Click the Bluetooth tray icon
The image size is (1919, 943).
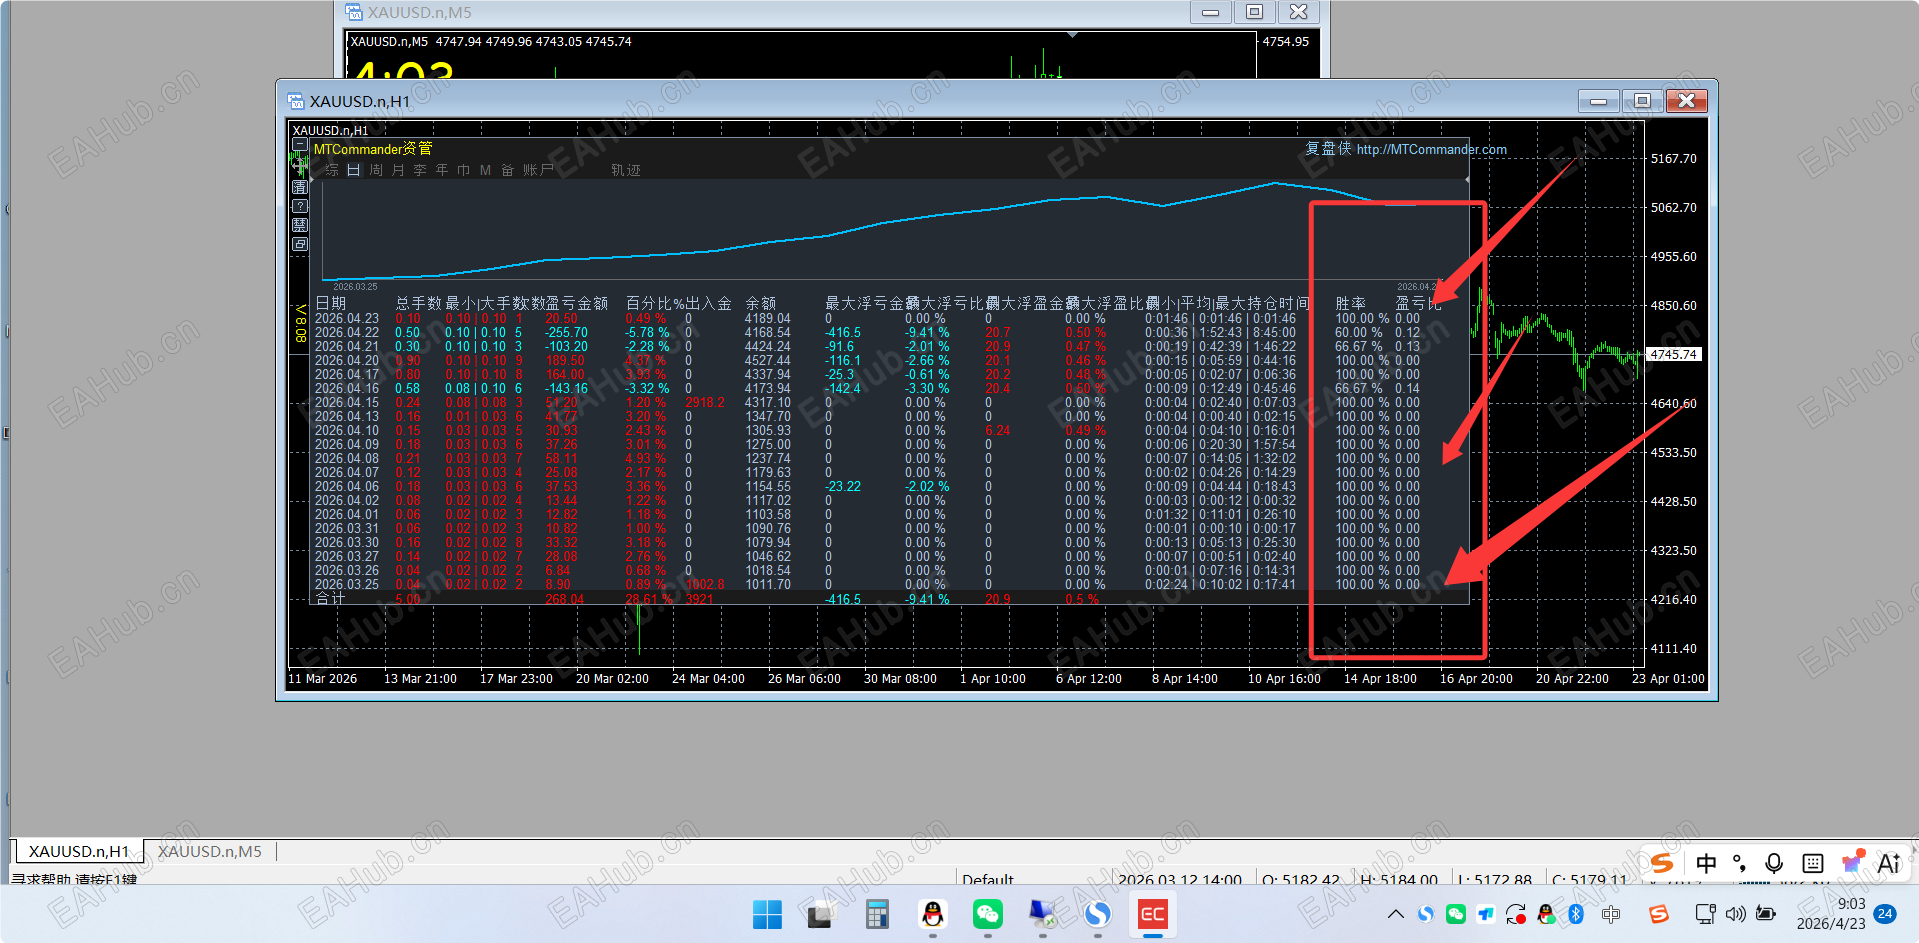[1576, 914]
